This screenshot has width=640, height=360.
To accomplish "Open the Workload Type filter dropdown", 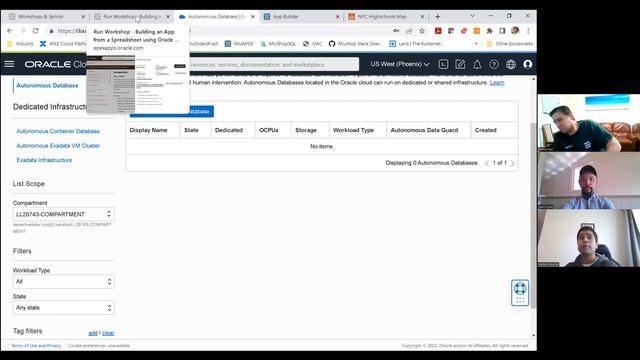I will 63,281.
